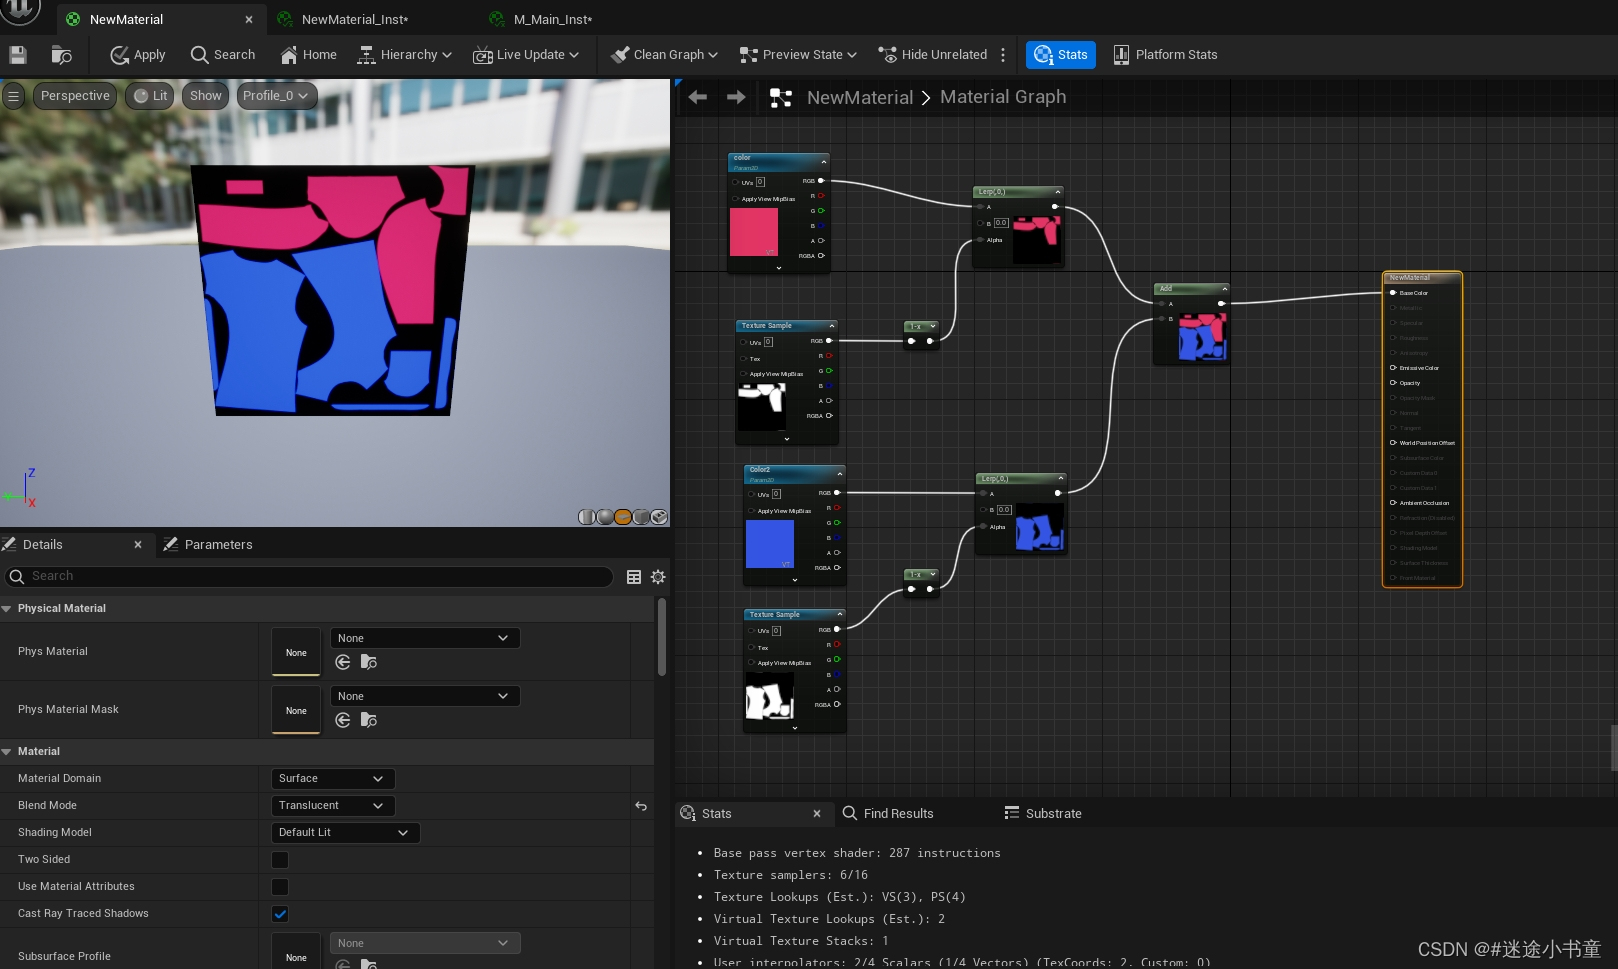Open the Shading Model dropdown
The height and width of the screenshot is (969, 1618).
pyautogui.click(x=345, y=833)
